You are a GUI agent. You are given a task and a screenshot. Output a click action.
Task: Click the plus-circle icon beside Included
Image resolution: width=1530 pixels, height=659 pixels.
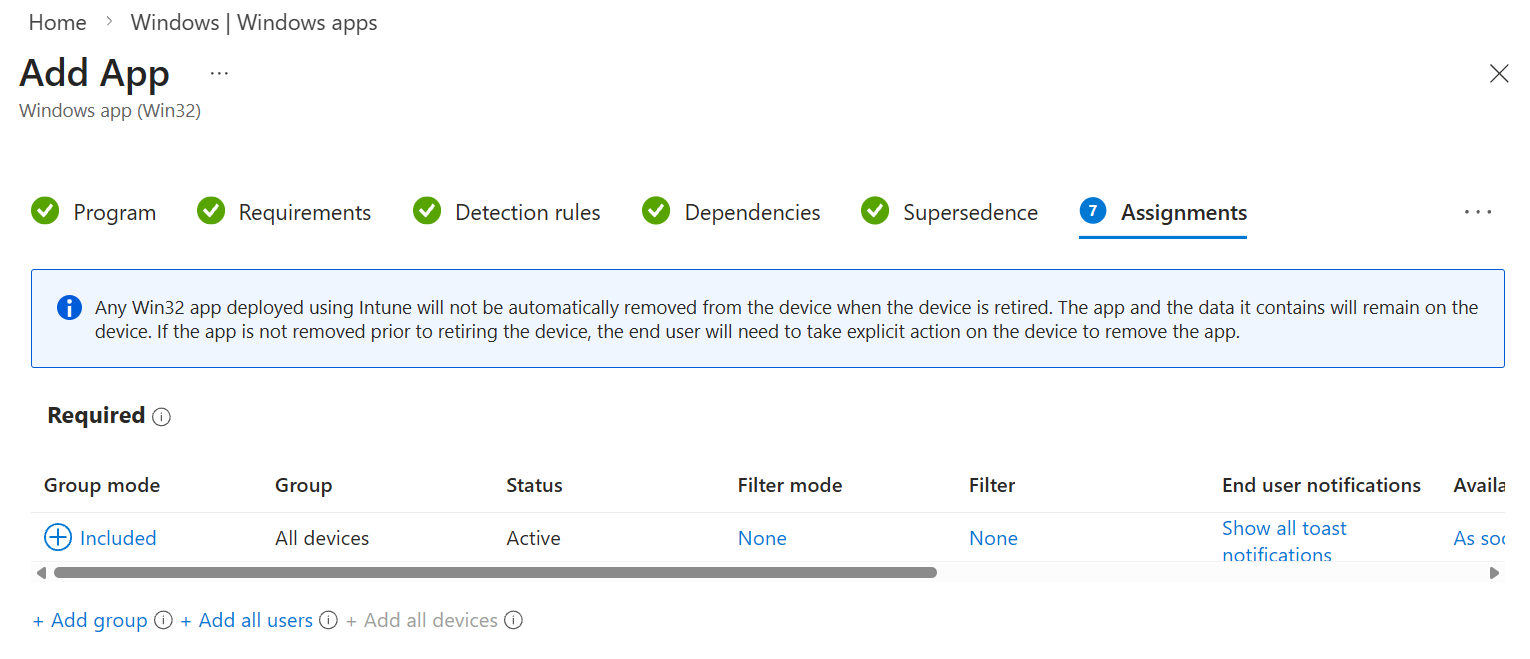click(x=58, y=537)
